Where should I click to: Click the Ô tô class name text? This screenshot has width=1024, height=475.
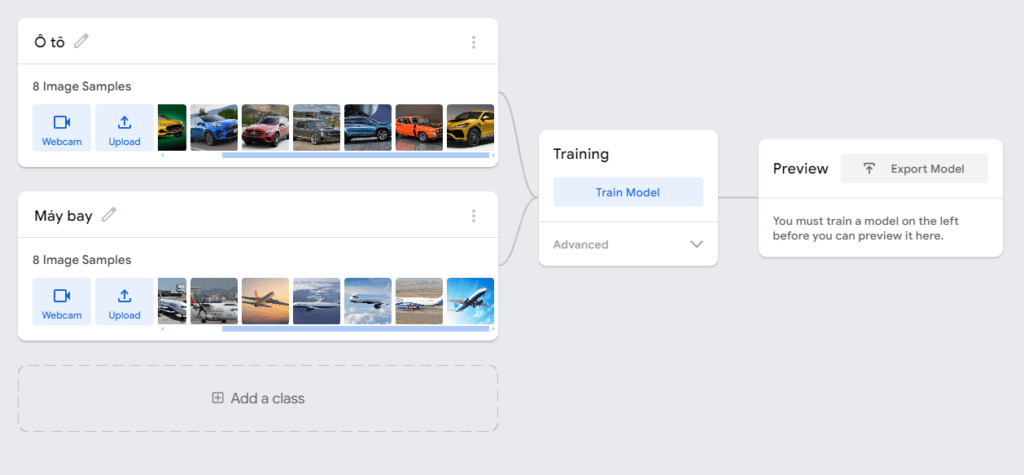(x=50, y=42)
